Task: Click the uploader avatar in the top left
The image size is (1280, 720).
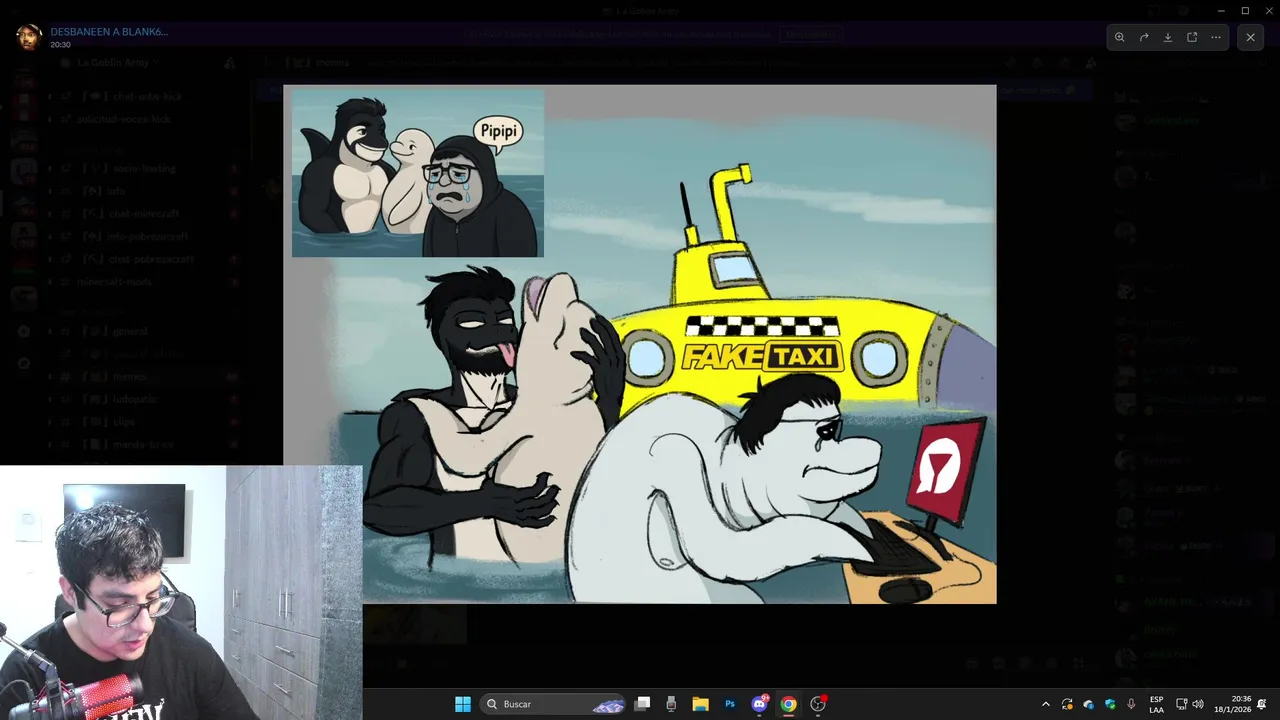Action: click(x=29, y=37)
